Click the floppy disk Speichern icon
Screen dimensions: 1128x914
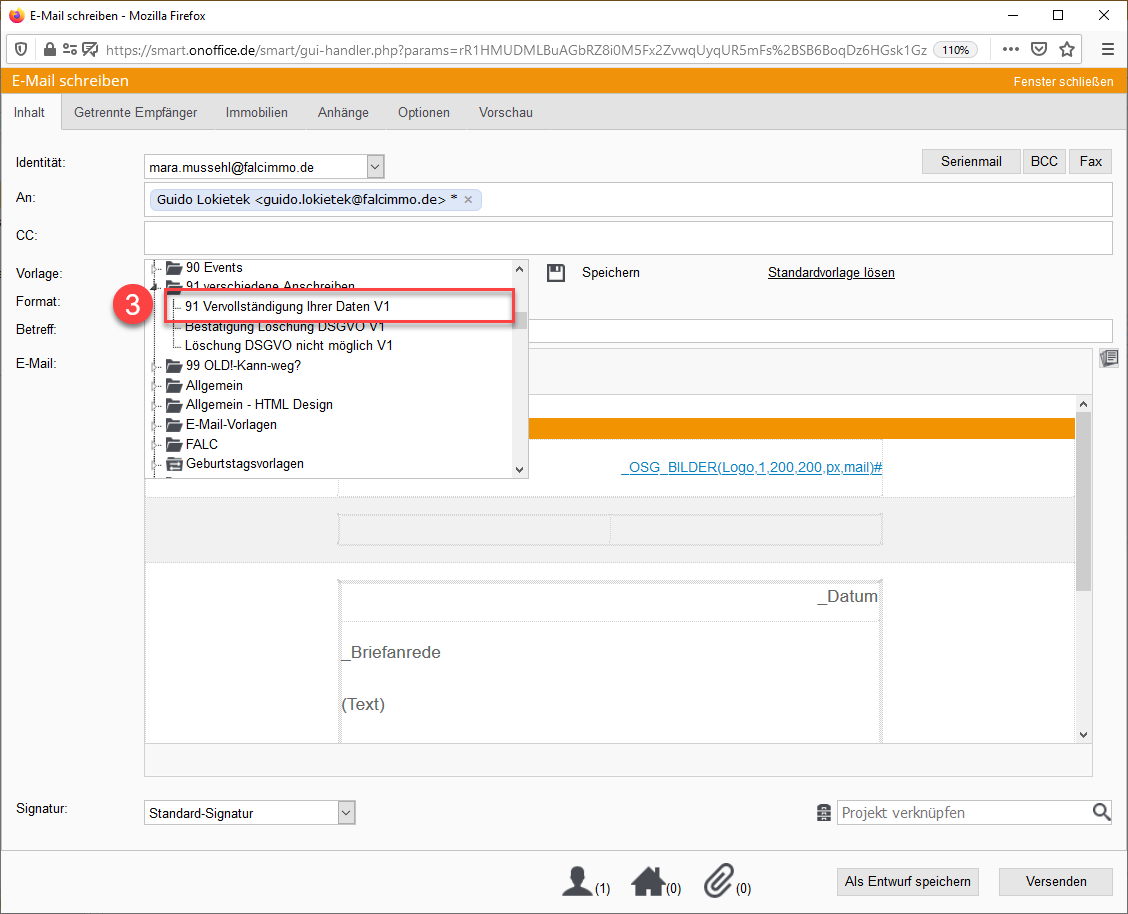[x=556, y=273]
